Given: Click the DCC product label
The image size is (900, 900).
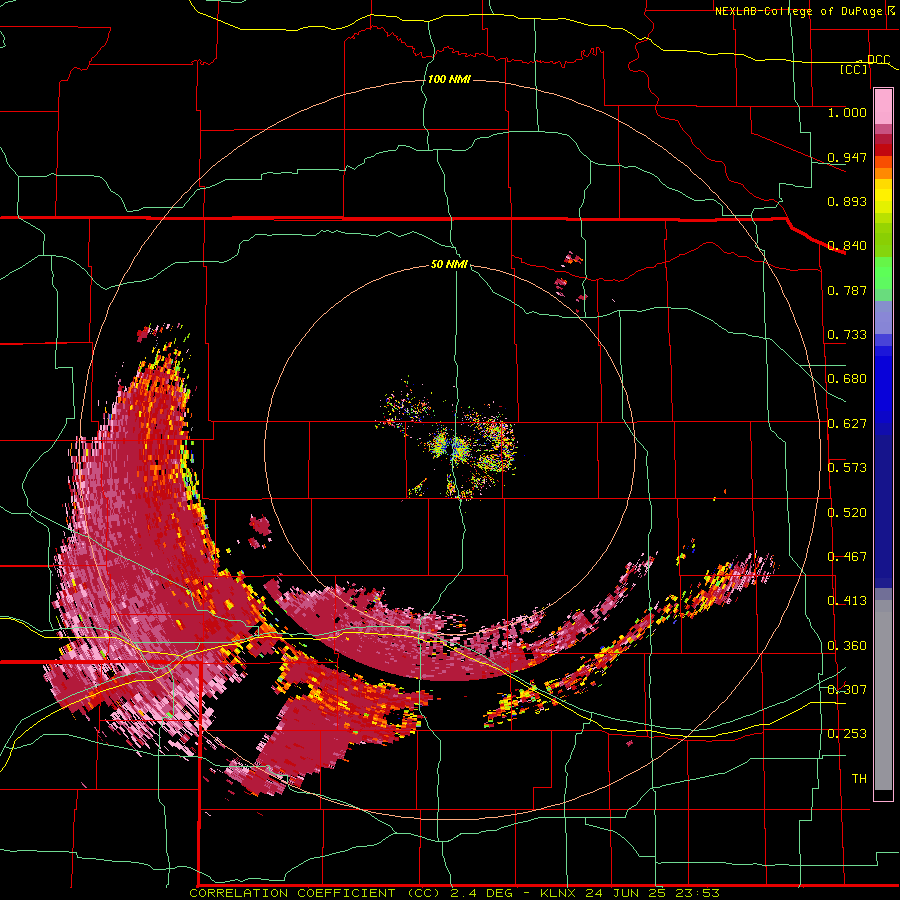Looking at the screenshot, I should (878, 59).
